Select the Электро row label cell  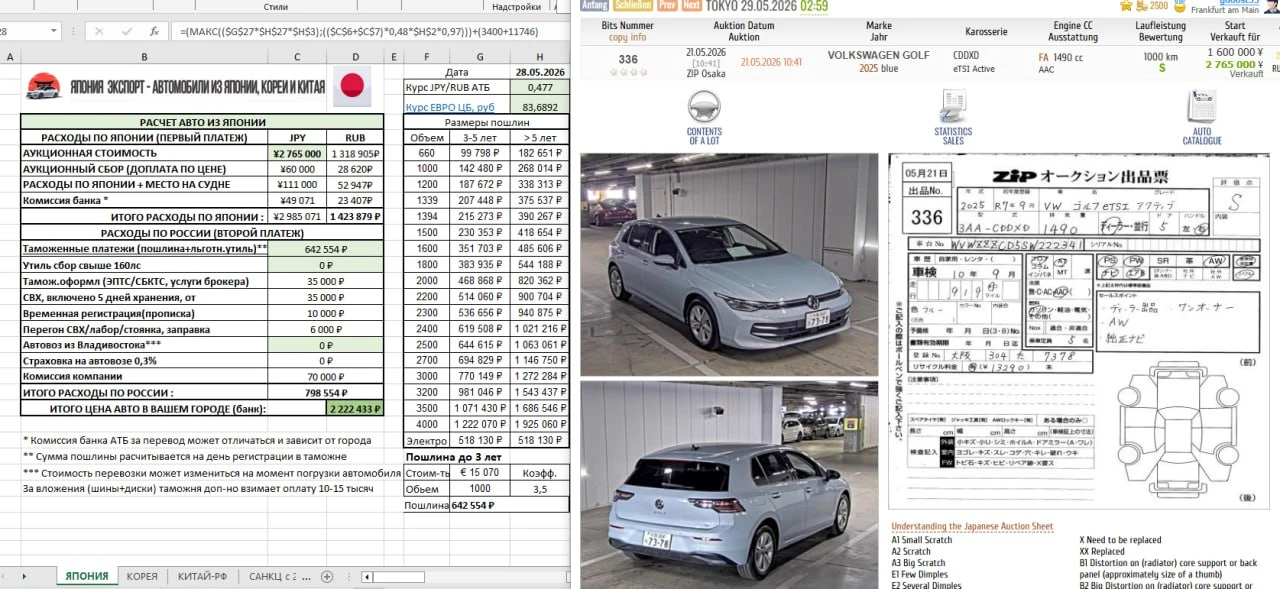click(427, 440)
